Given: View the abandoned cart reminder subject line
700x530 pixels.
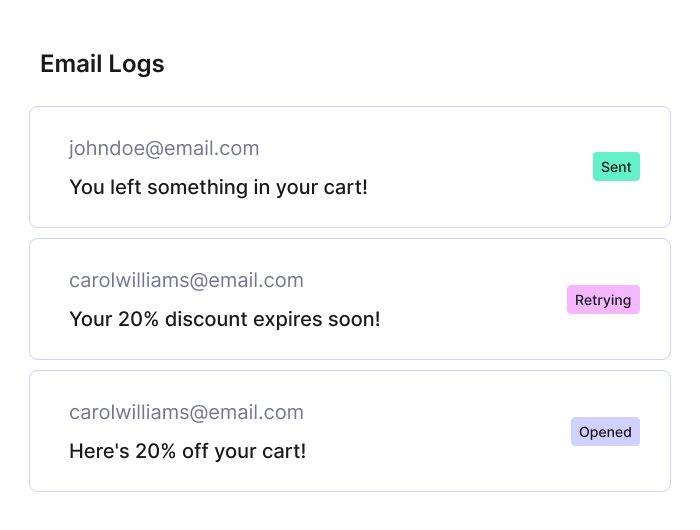Looking at the screenshot, I should click(x=218, y=187).
